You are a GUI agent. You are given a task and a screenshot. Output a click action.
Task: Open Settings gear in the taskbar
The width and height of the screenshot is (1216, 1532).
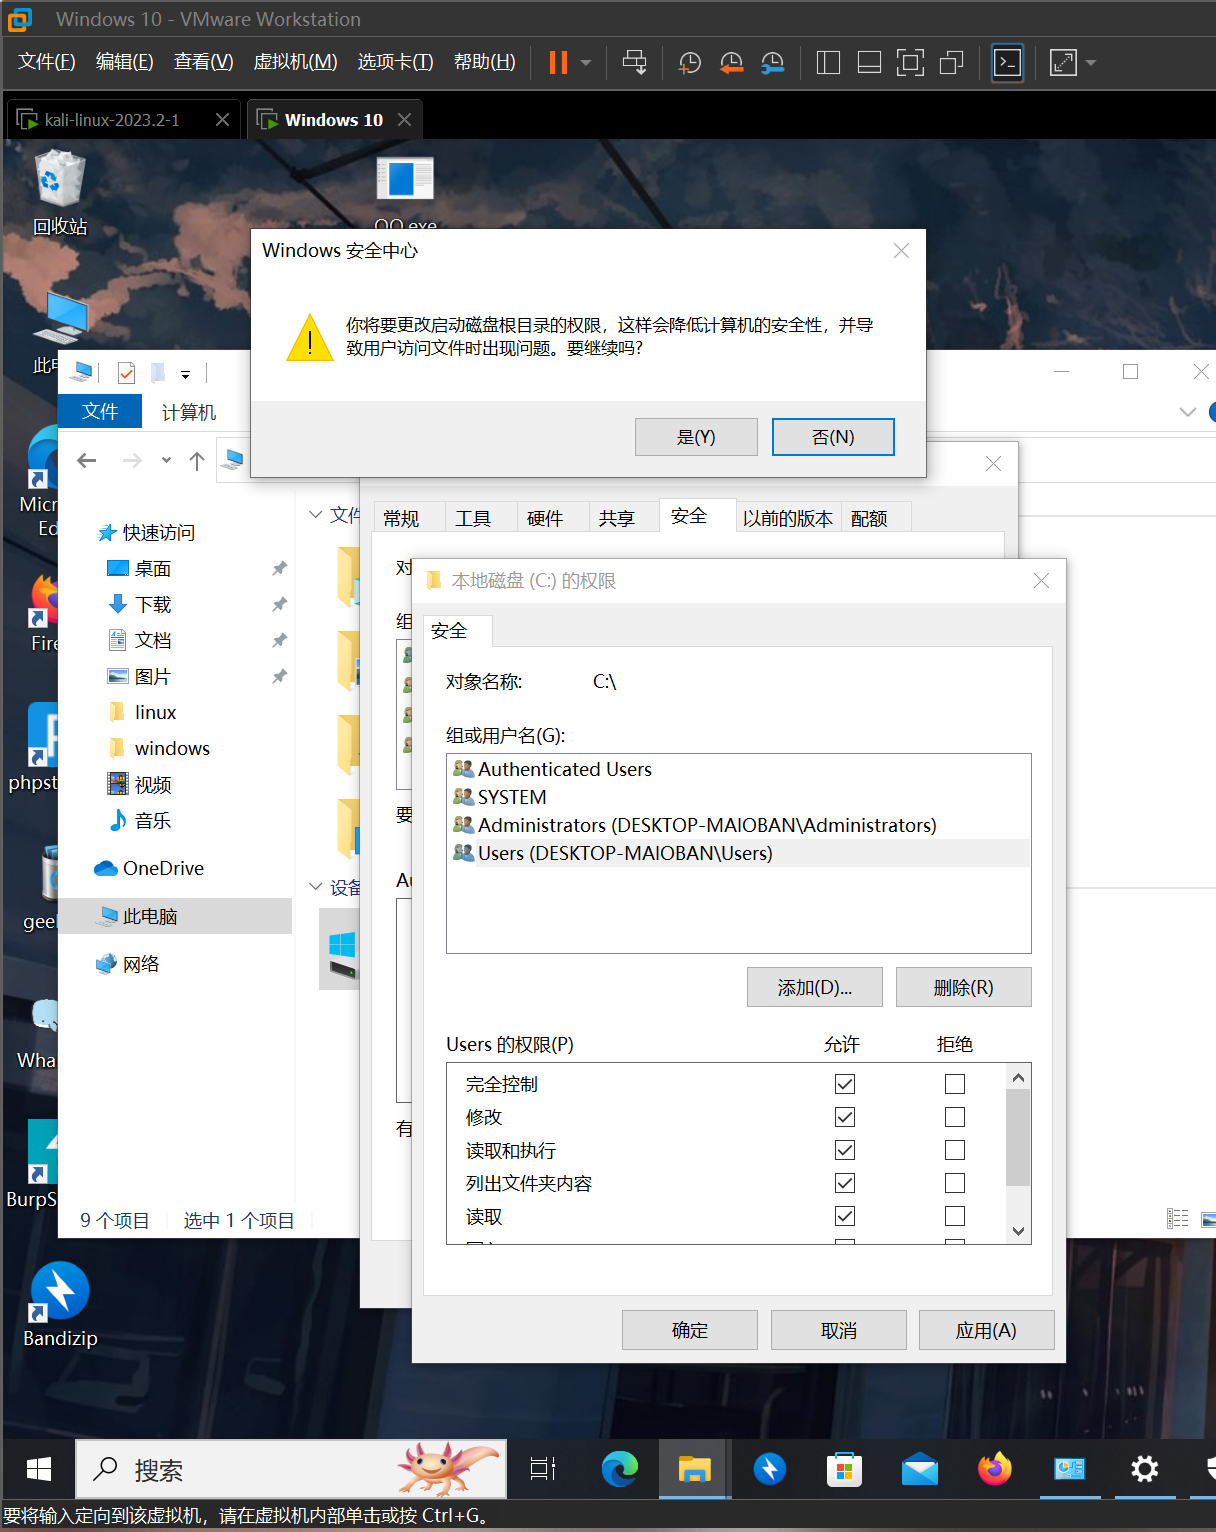[x=1145, y=1469]
